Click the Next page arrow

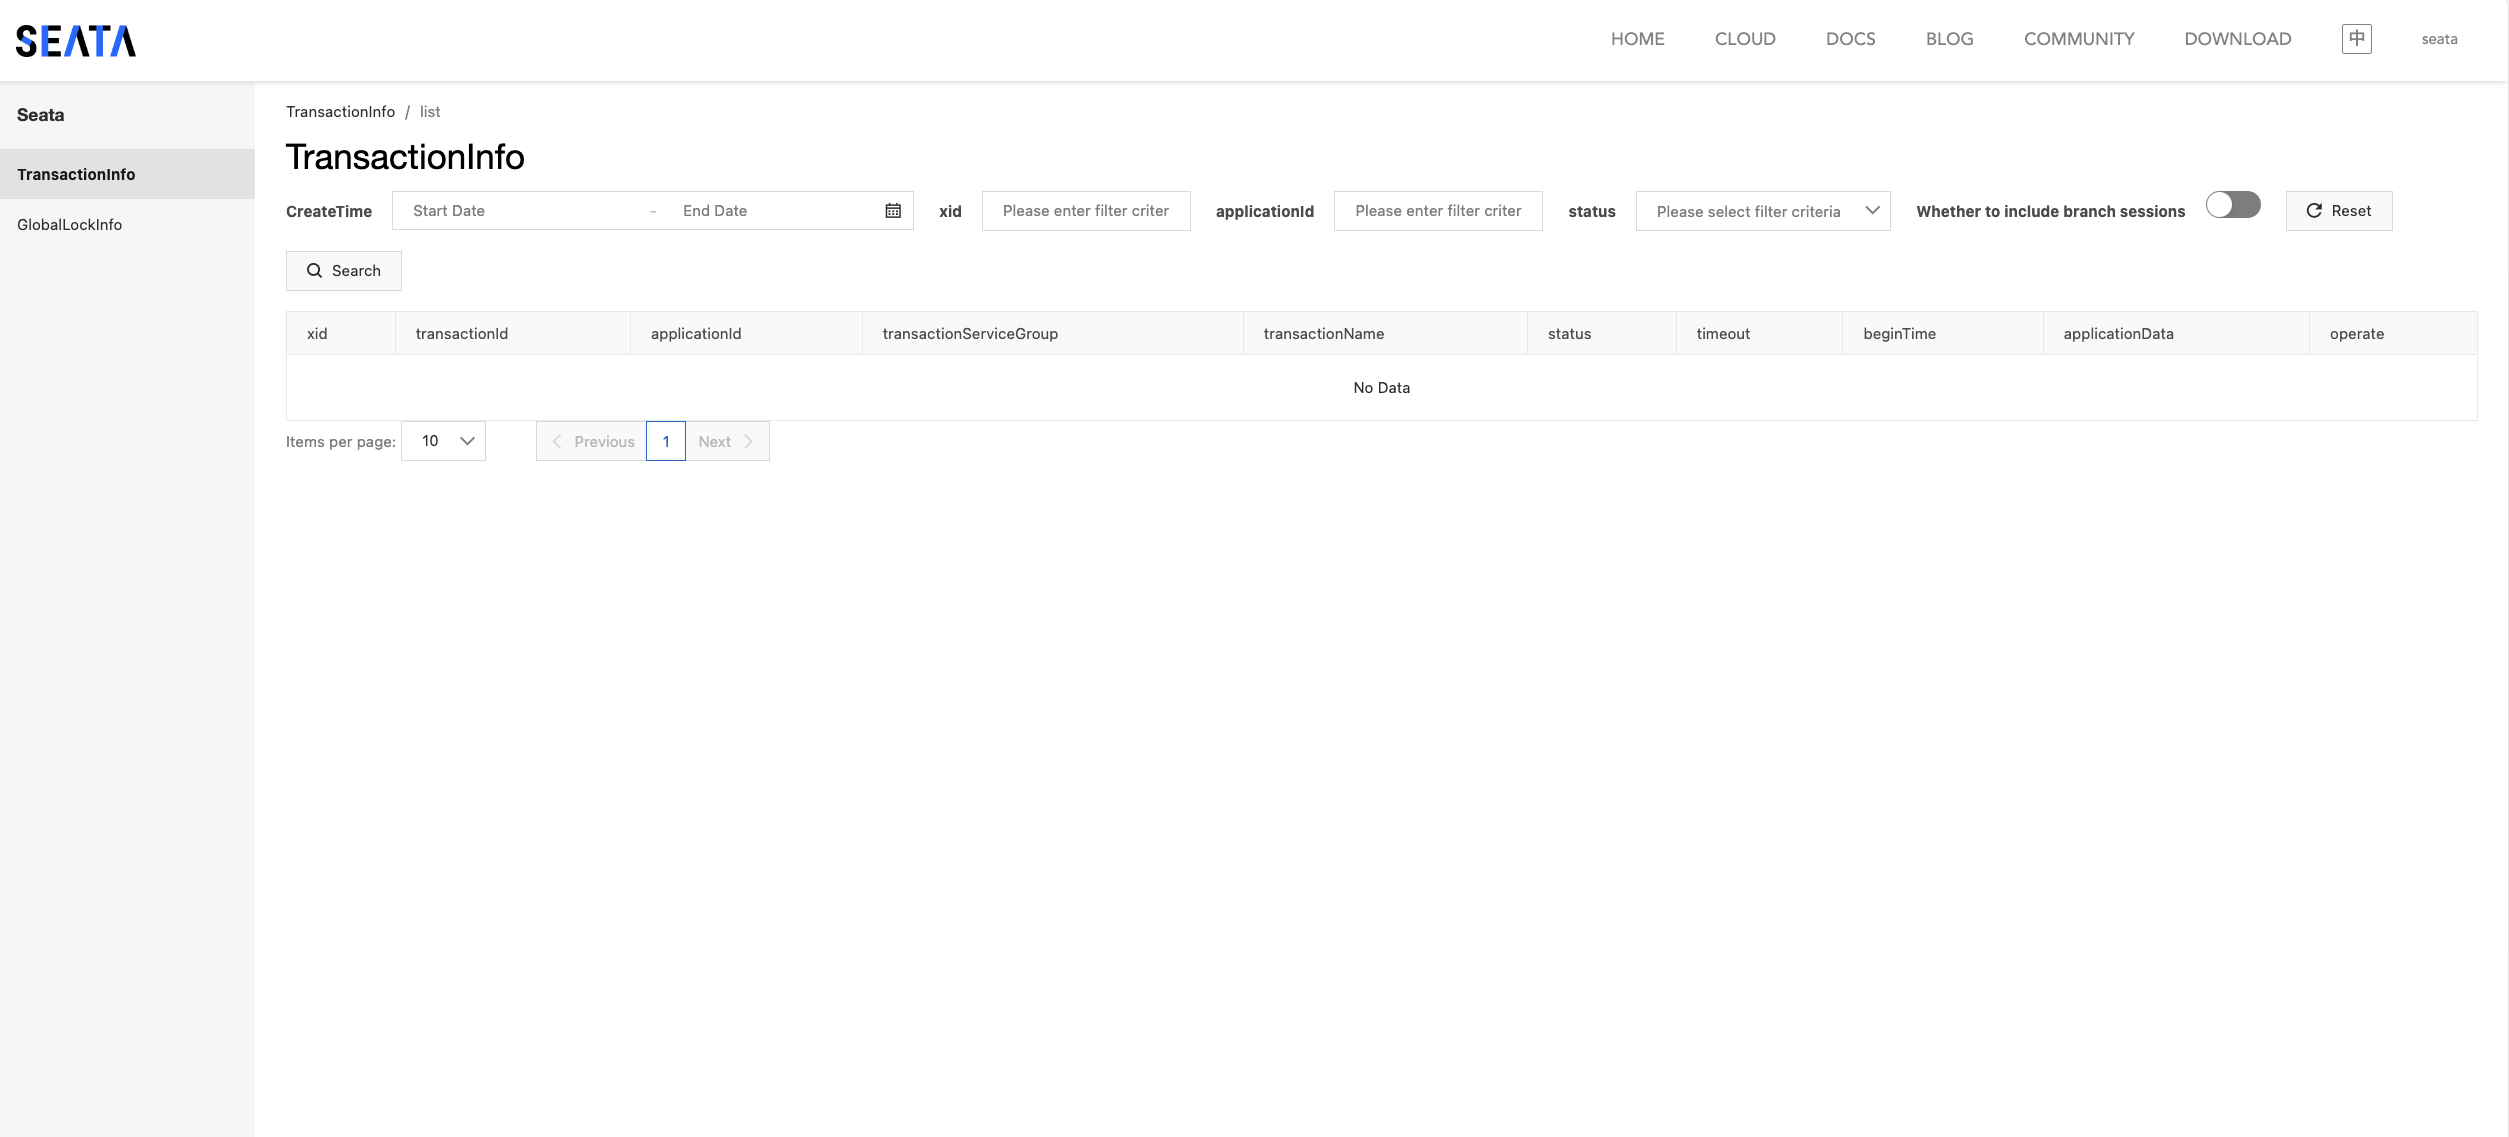pos(748,442)
